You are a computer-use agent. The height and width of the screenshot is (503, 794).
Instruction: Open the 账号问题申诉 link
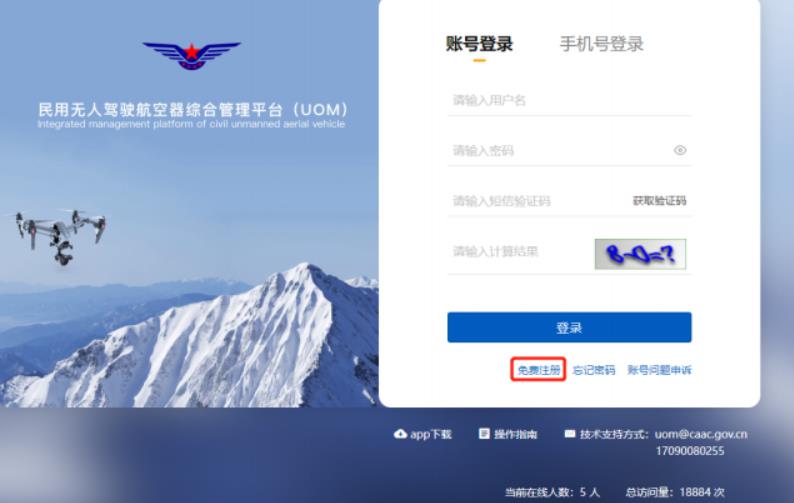coord(659,370)
